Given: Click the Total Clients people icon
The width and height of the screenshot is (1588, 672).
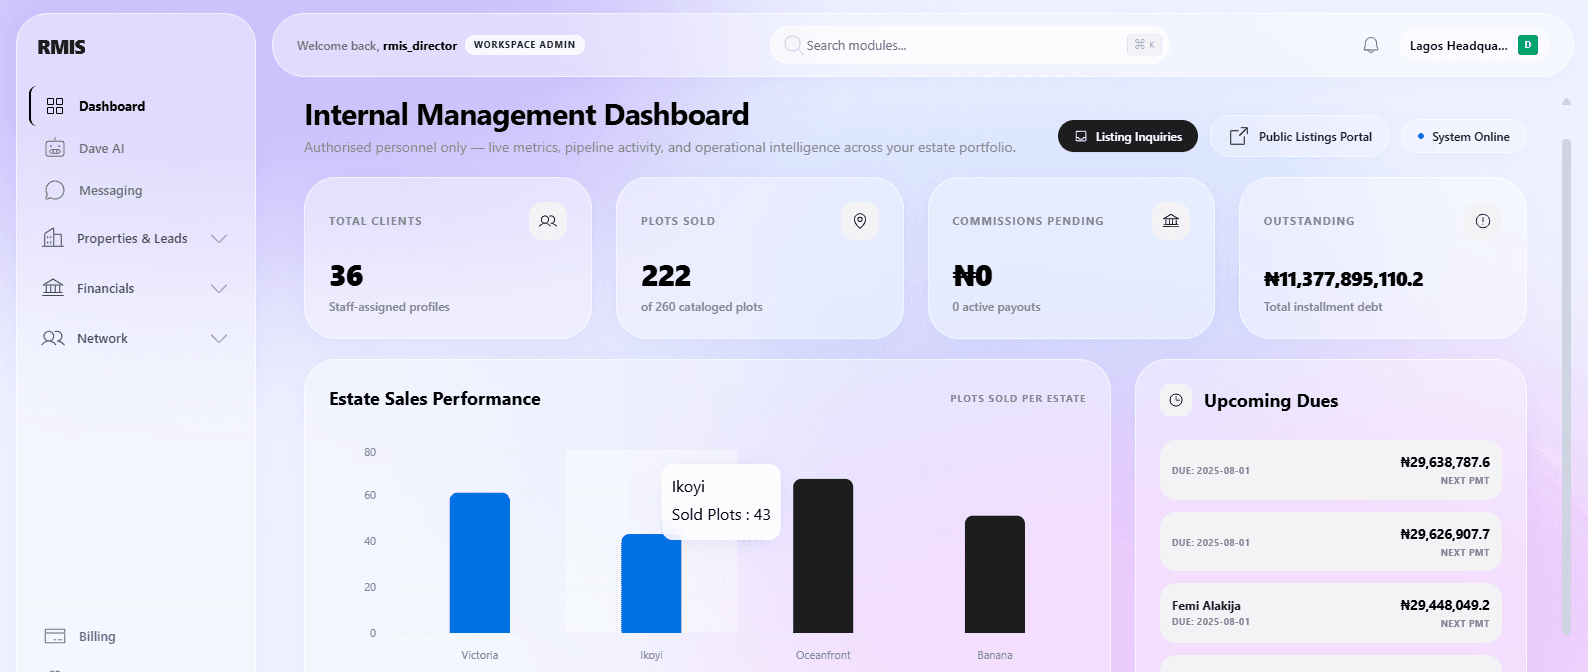Looking at the screenshot, I should tap(548, 221).
